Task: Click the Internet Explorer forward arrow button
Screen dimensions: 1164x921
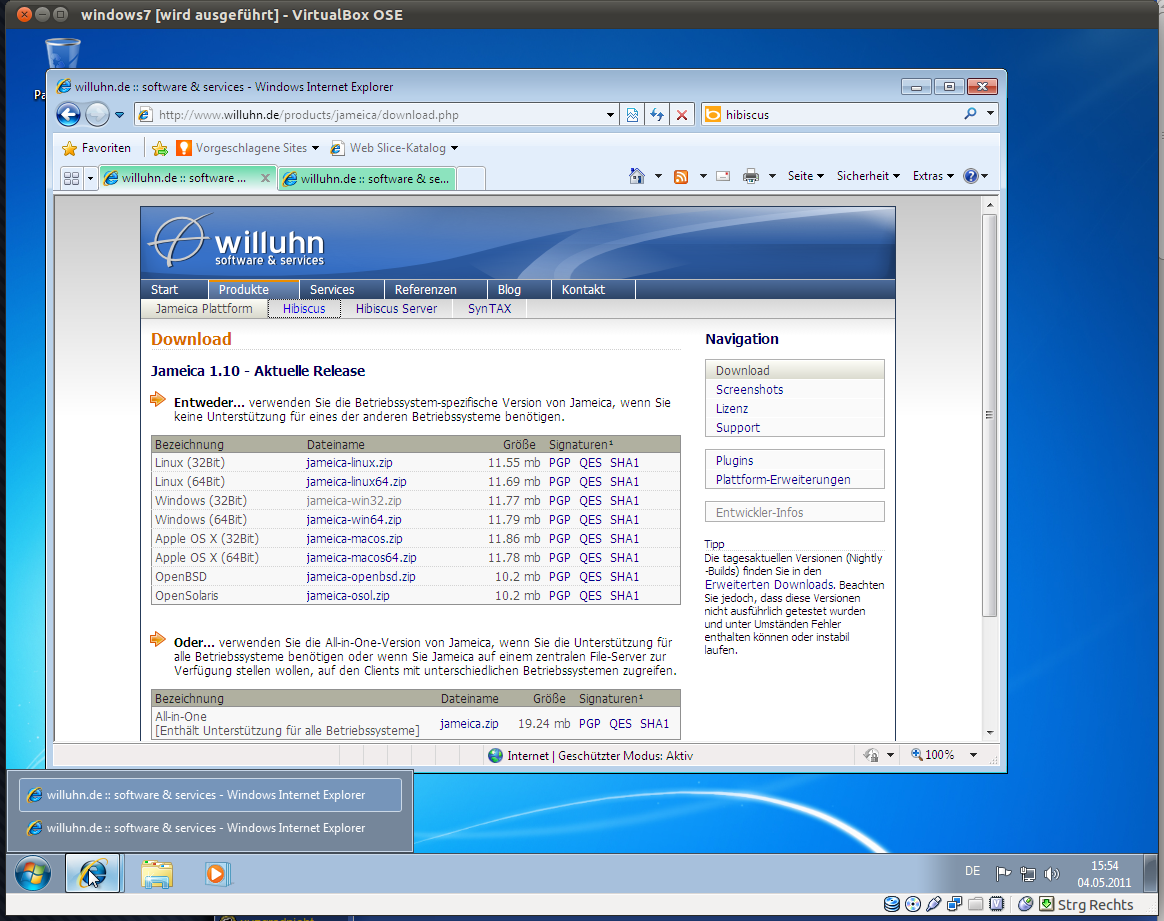Action: click(x=97, y=114)
